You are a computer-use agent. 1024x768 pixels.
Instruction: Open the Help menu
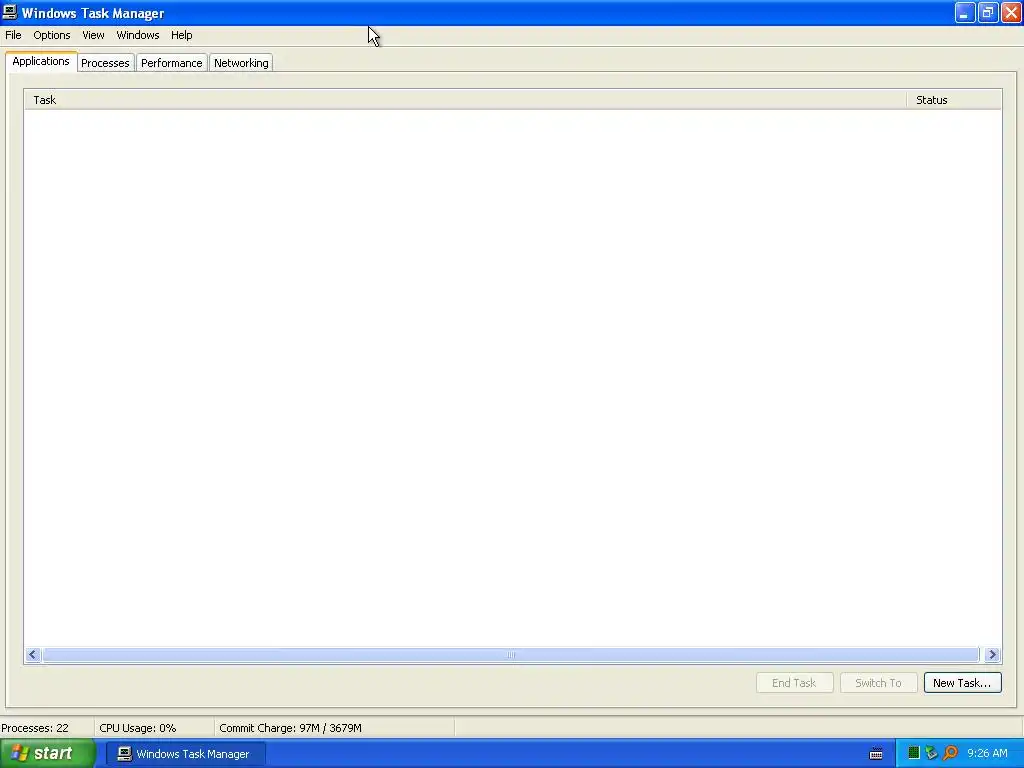(x=182, y=35)
